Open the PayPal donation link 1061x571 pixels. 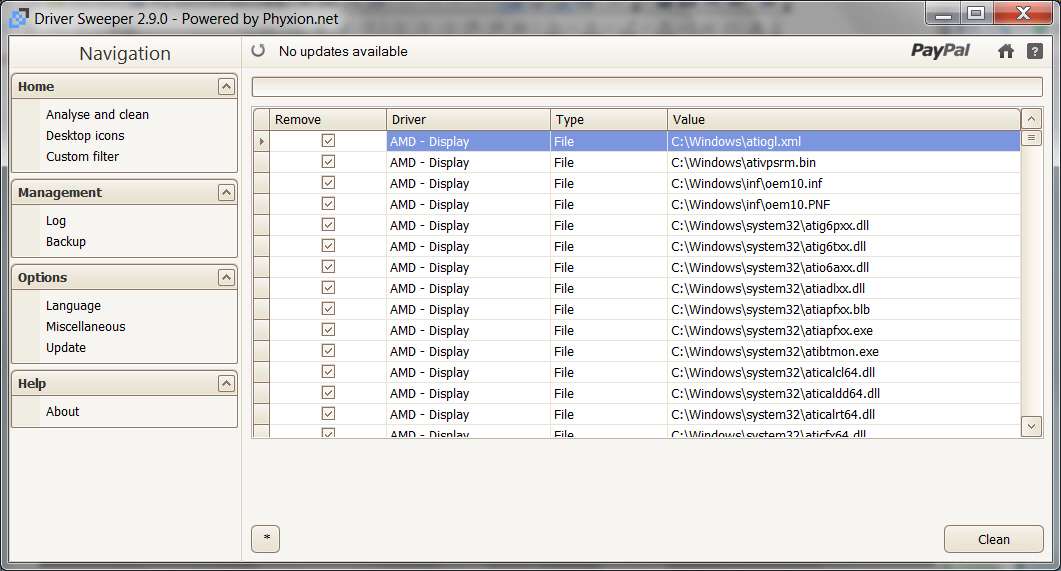pyautogui.click(x=941, y=51)
